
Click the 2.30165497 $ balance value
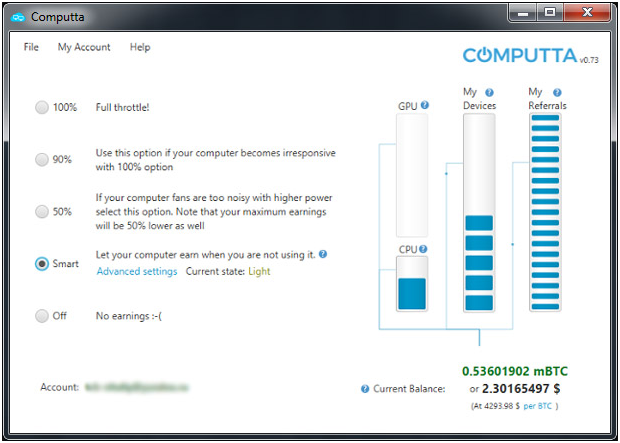point(521,389)
